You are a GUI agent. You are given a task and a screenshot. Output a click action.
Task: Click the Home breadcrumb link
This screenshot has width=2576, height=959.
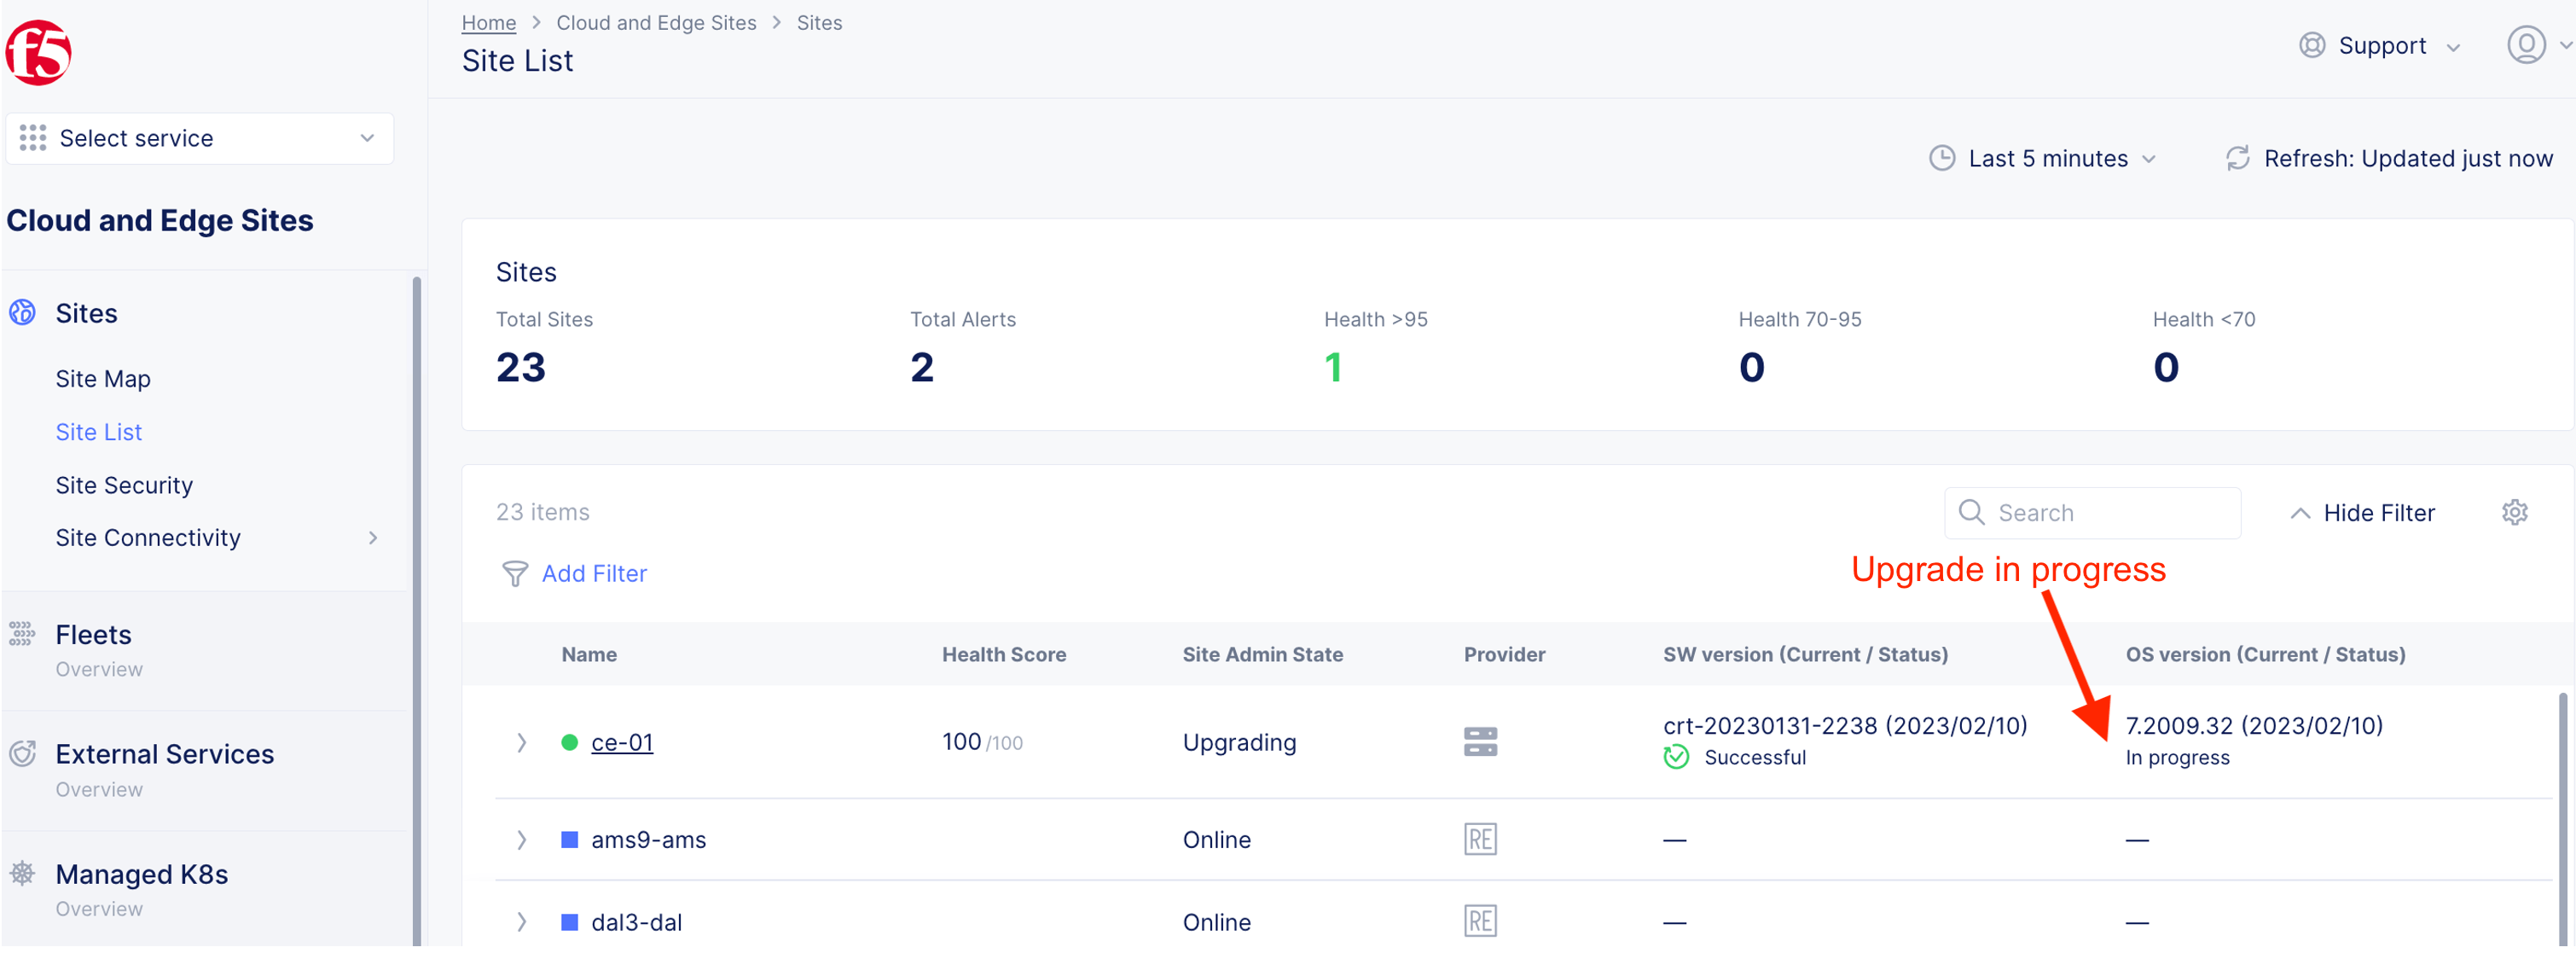point(488,22)
